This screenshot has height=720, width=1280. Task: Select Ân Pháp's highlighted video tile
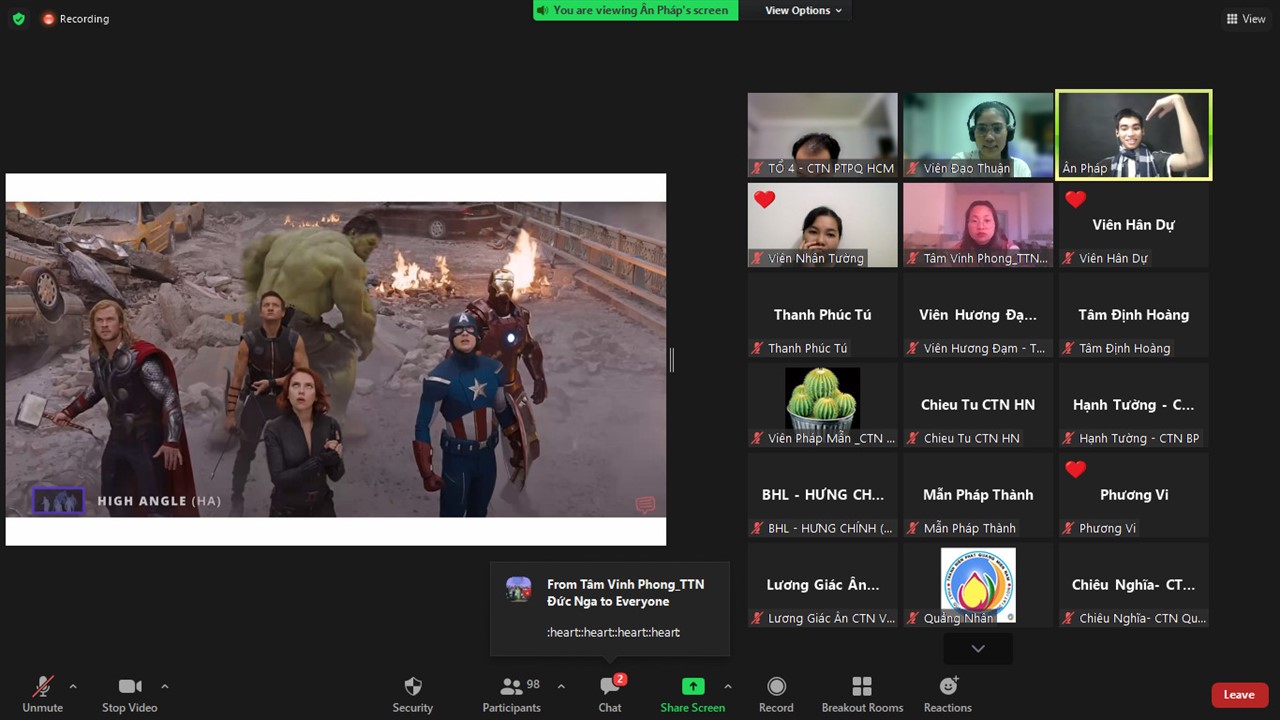tap(1134, 135)
